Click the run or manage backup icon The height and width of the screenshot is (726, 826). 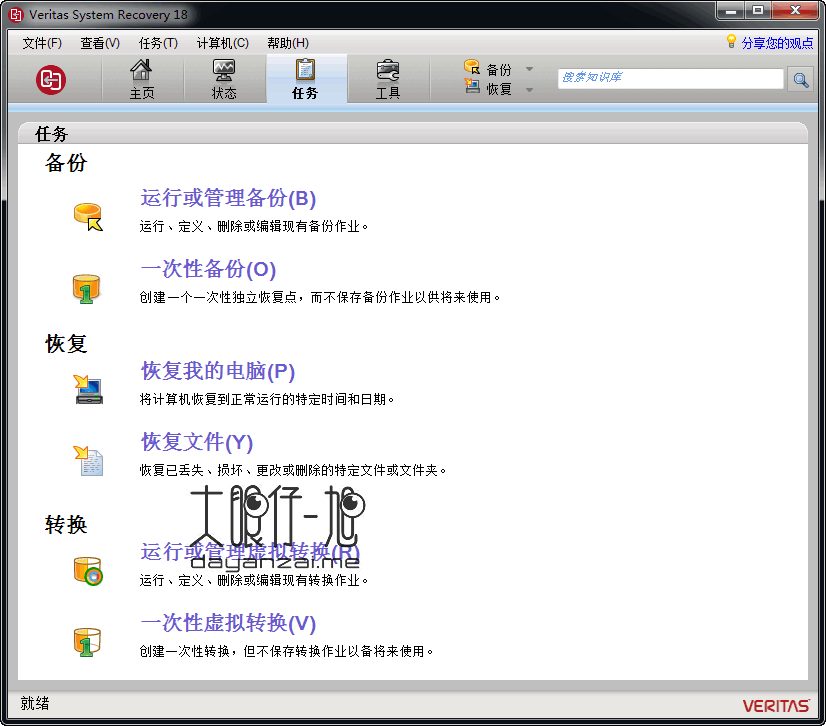88,217
